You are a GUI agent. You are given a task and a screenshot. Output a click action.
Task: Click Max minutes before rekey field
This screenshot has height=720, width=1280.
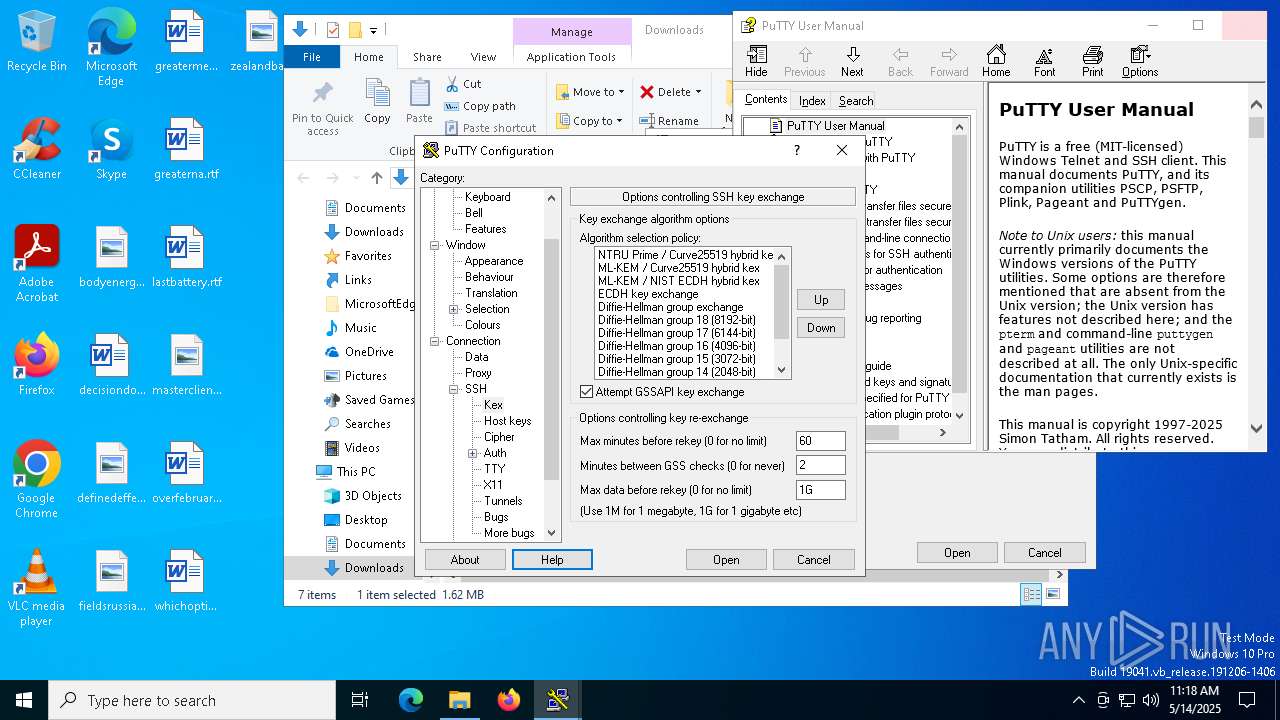coord(821,441)
